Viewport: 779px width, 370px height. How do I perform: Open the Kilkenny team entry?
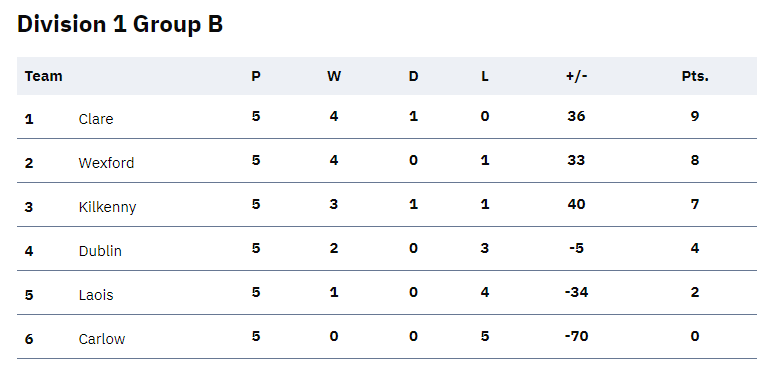click(107, 207)
